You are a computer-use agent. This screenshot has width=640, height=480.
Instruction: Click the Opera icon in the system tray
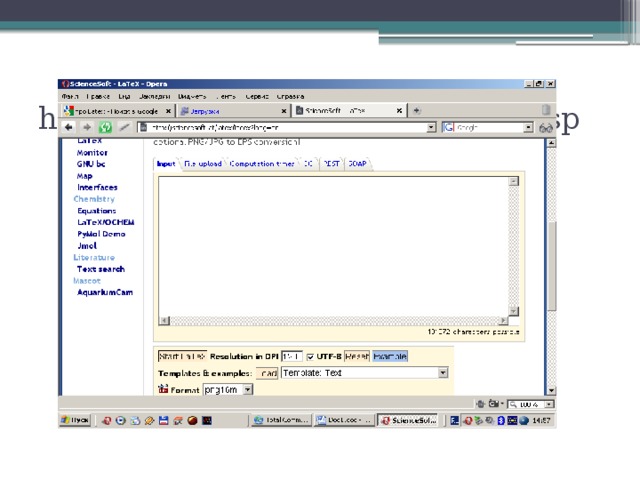[x=467, y=420]
